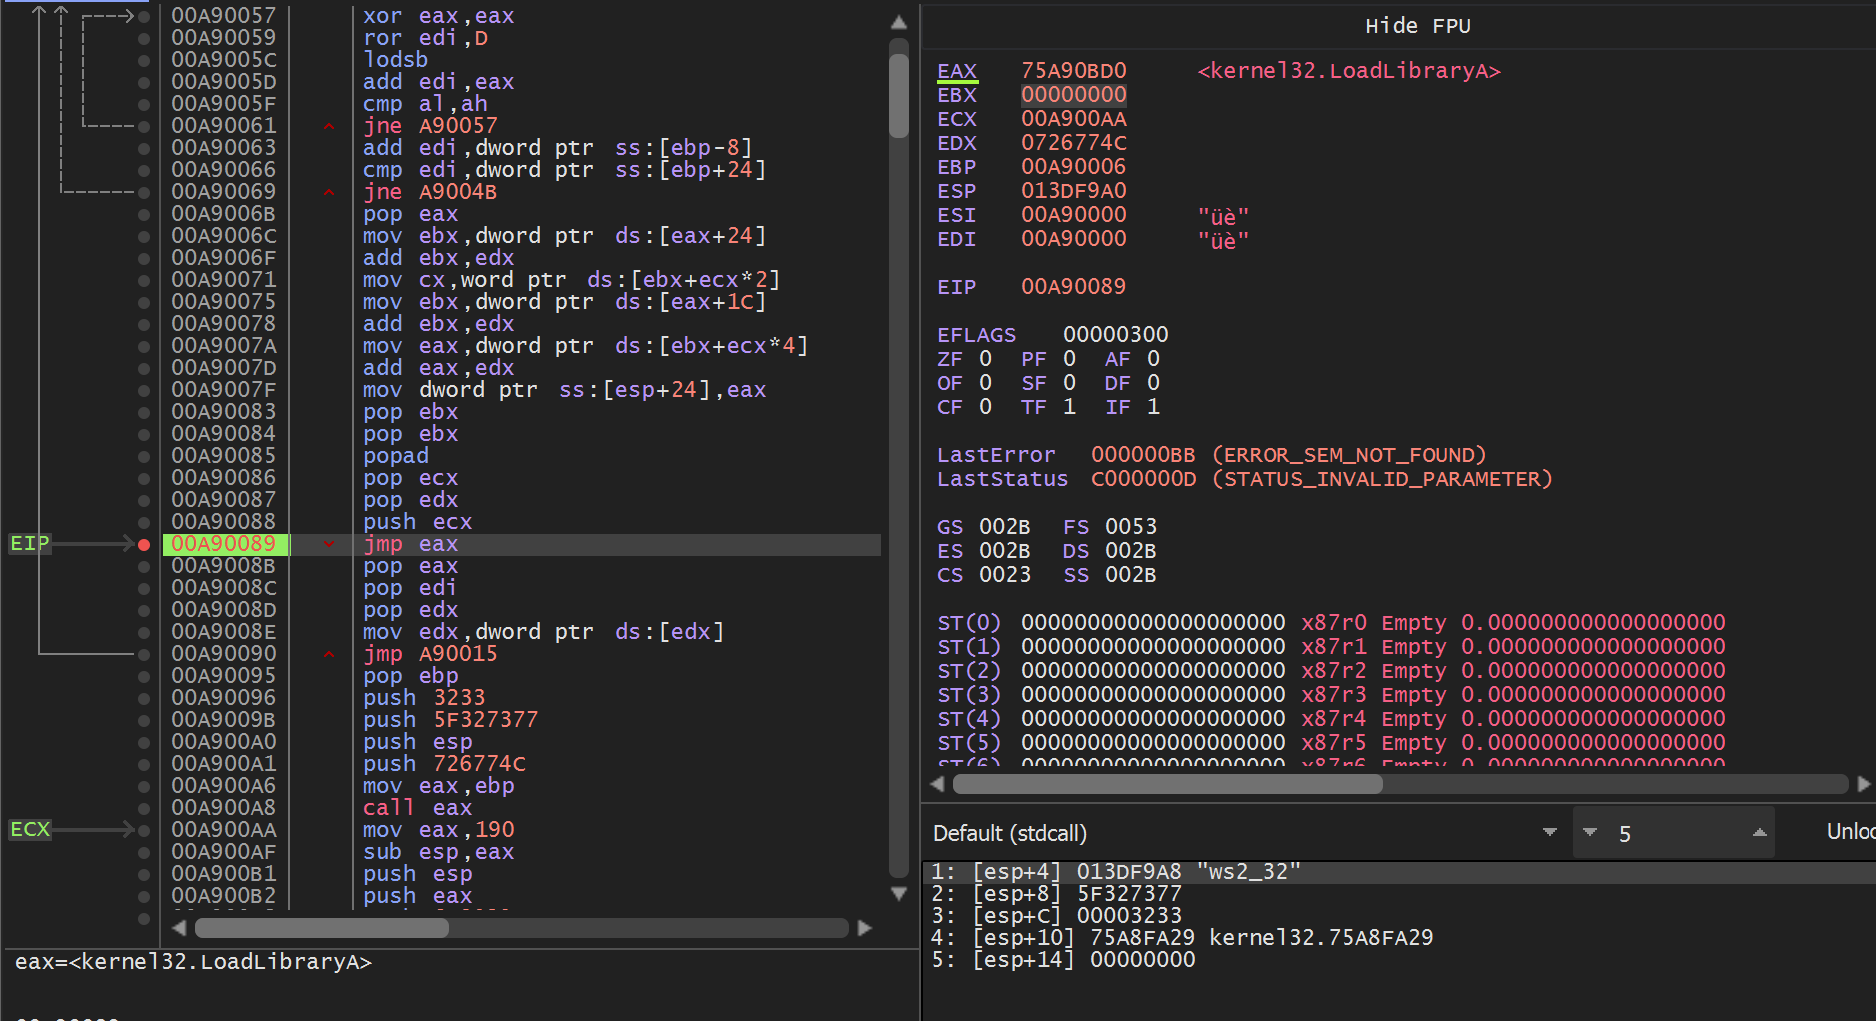Viewport: 1876px width, 1021px height.
Task: Click the upward jump arrow beside jne A90057
Action: coord(329,126)
